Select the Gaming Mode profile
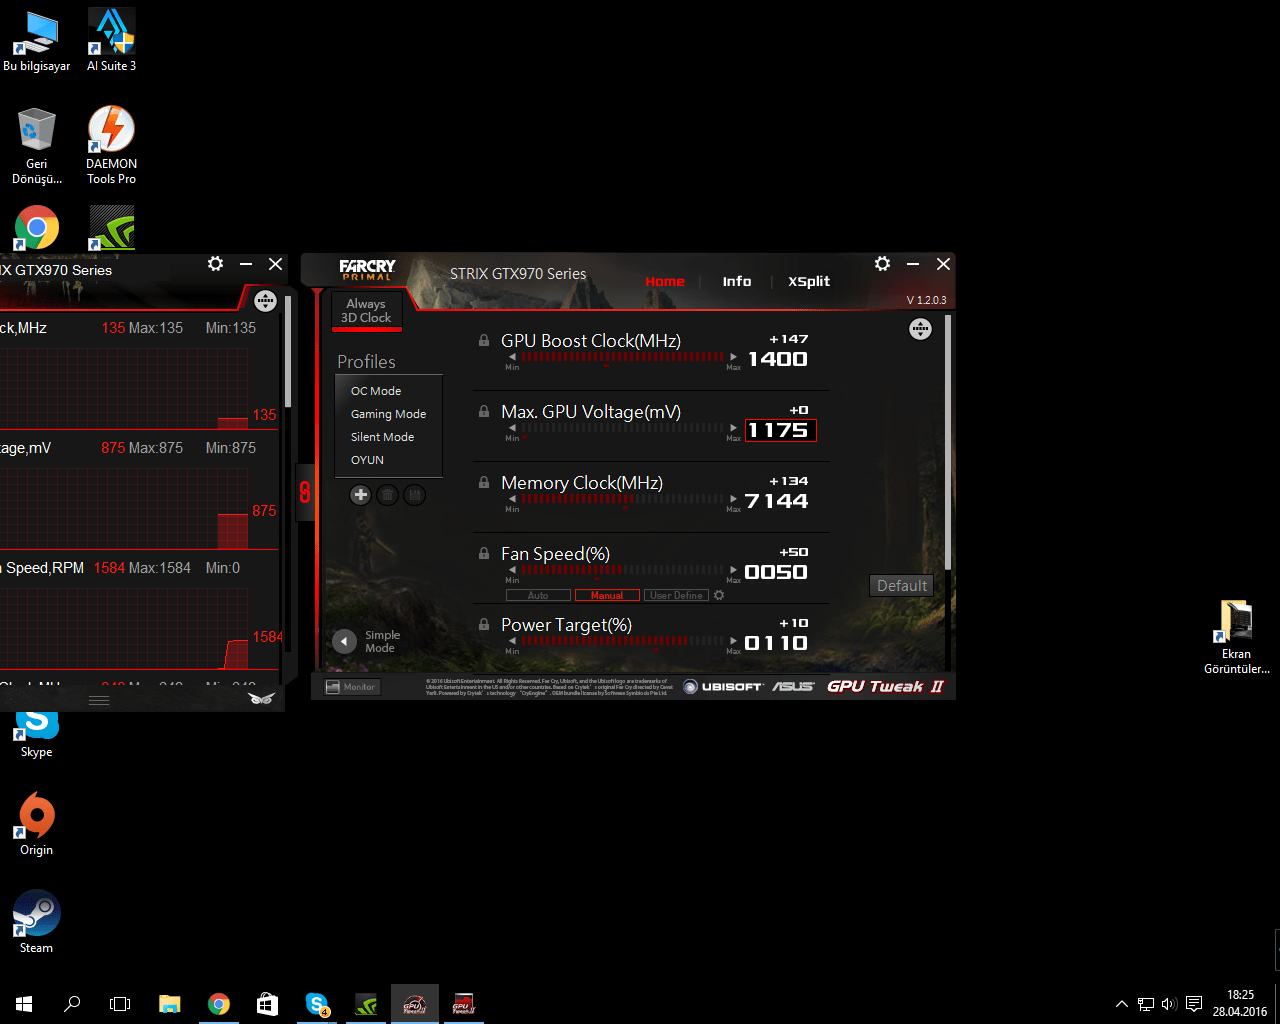The height and width of the screenshot is (1024, 1280). point(388,414)
